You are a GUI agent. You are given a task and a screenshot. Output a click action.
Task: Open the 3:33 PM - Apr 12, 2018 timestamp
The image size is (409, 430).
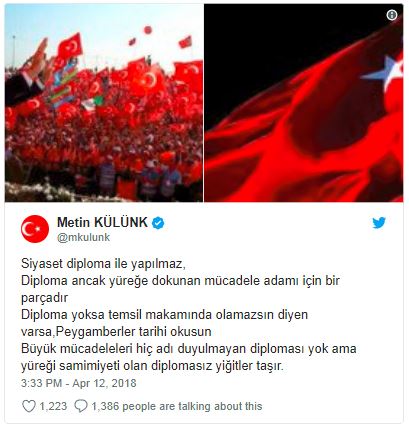(x=79, y=383)
